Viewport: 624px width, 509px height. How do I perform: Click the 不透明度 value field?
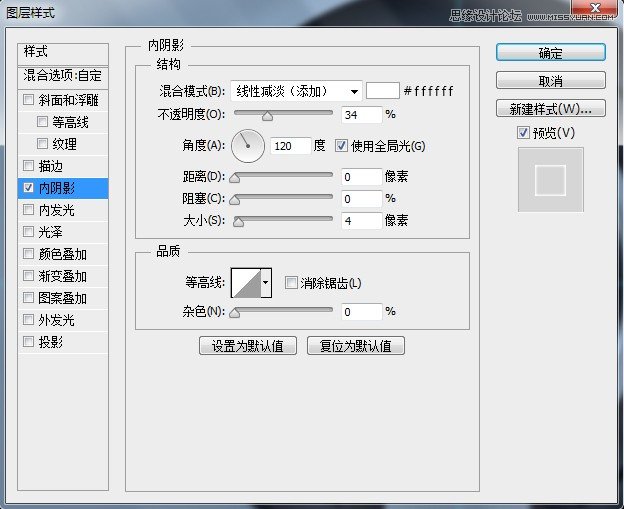[x=361, y=115]
